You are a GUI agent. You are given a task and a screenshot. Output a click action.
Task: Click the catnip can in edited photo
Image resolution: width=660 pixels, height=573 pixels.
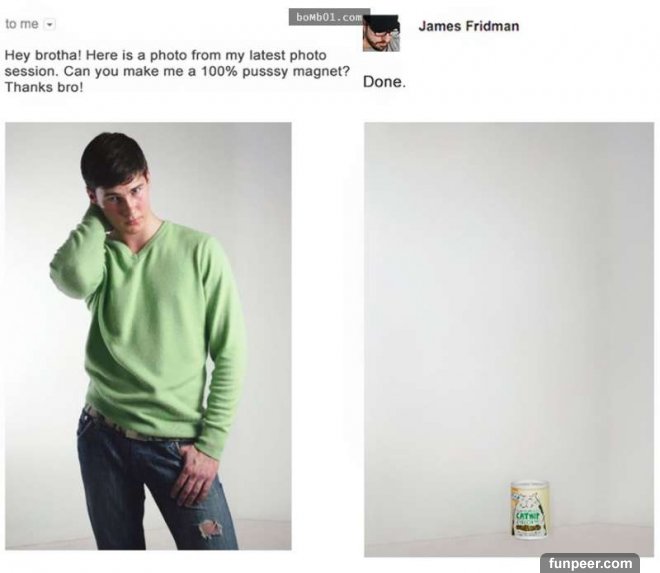[530, 510]
